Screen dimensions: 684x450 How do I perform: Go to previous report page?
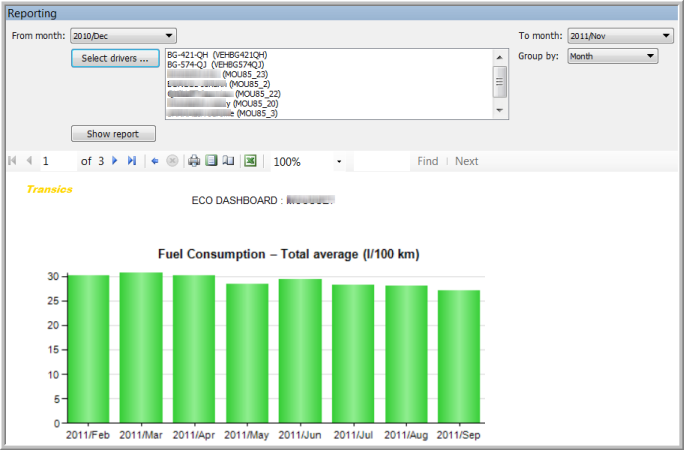coord(29,161)
